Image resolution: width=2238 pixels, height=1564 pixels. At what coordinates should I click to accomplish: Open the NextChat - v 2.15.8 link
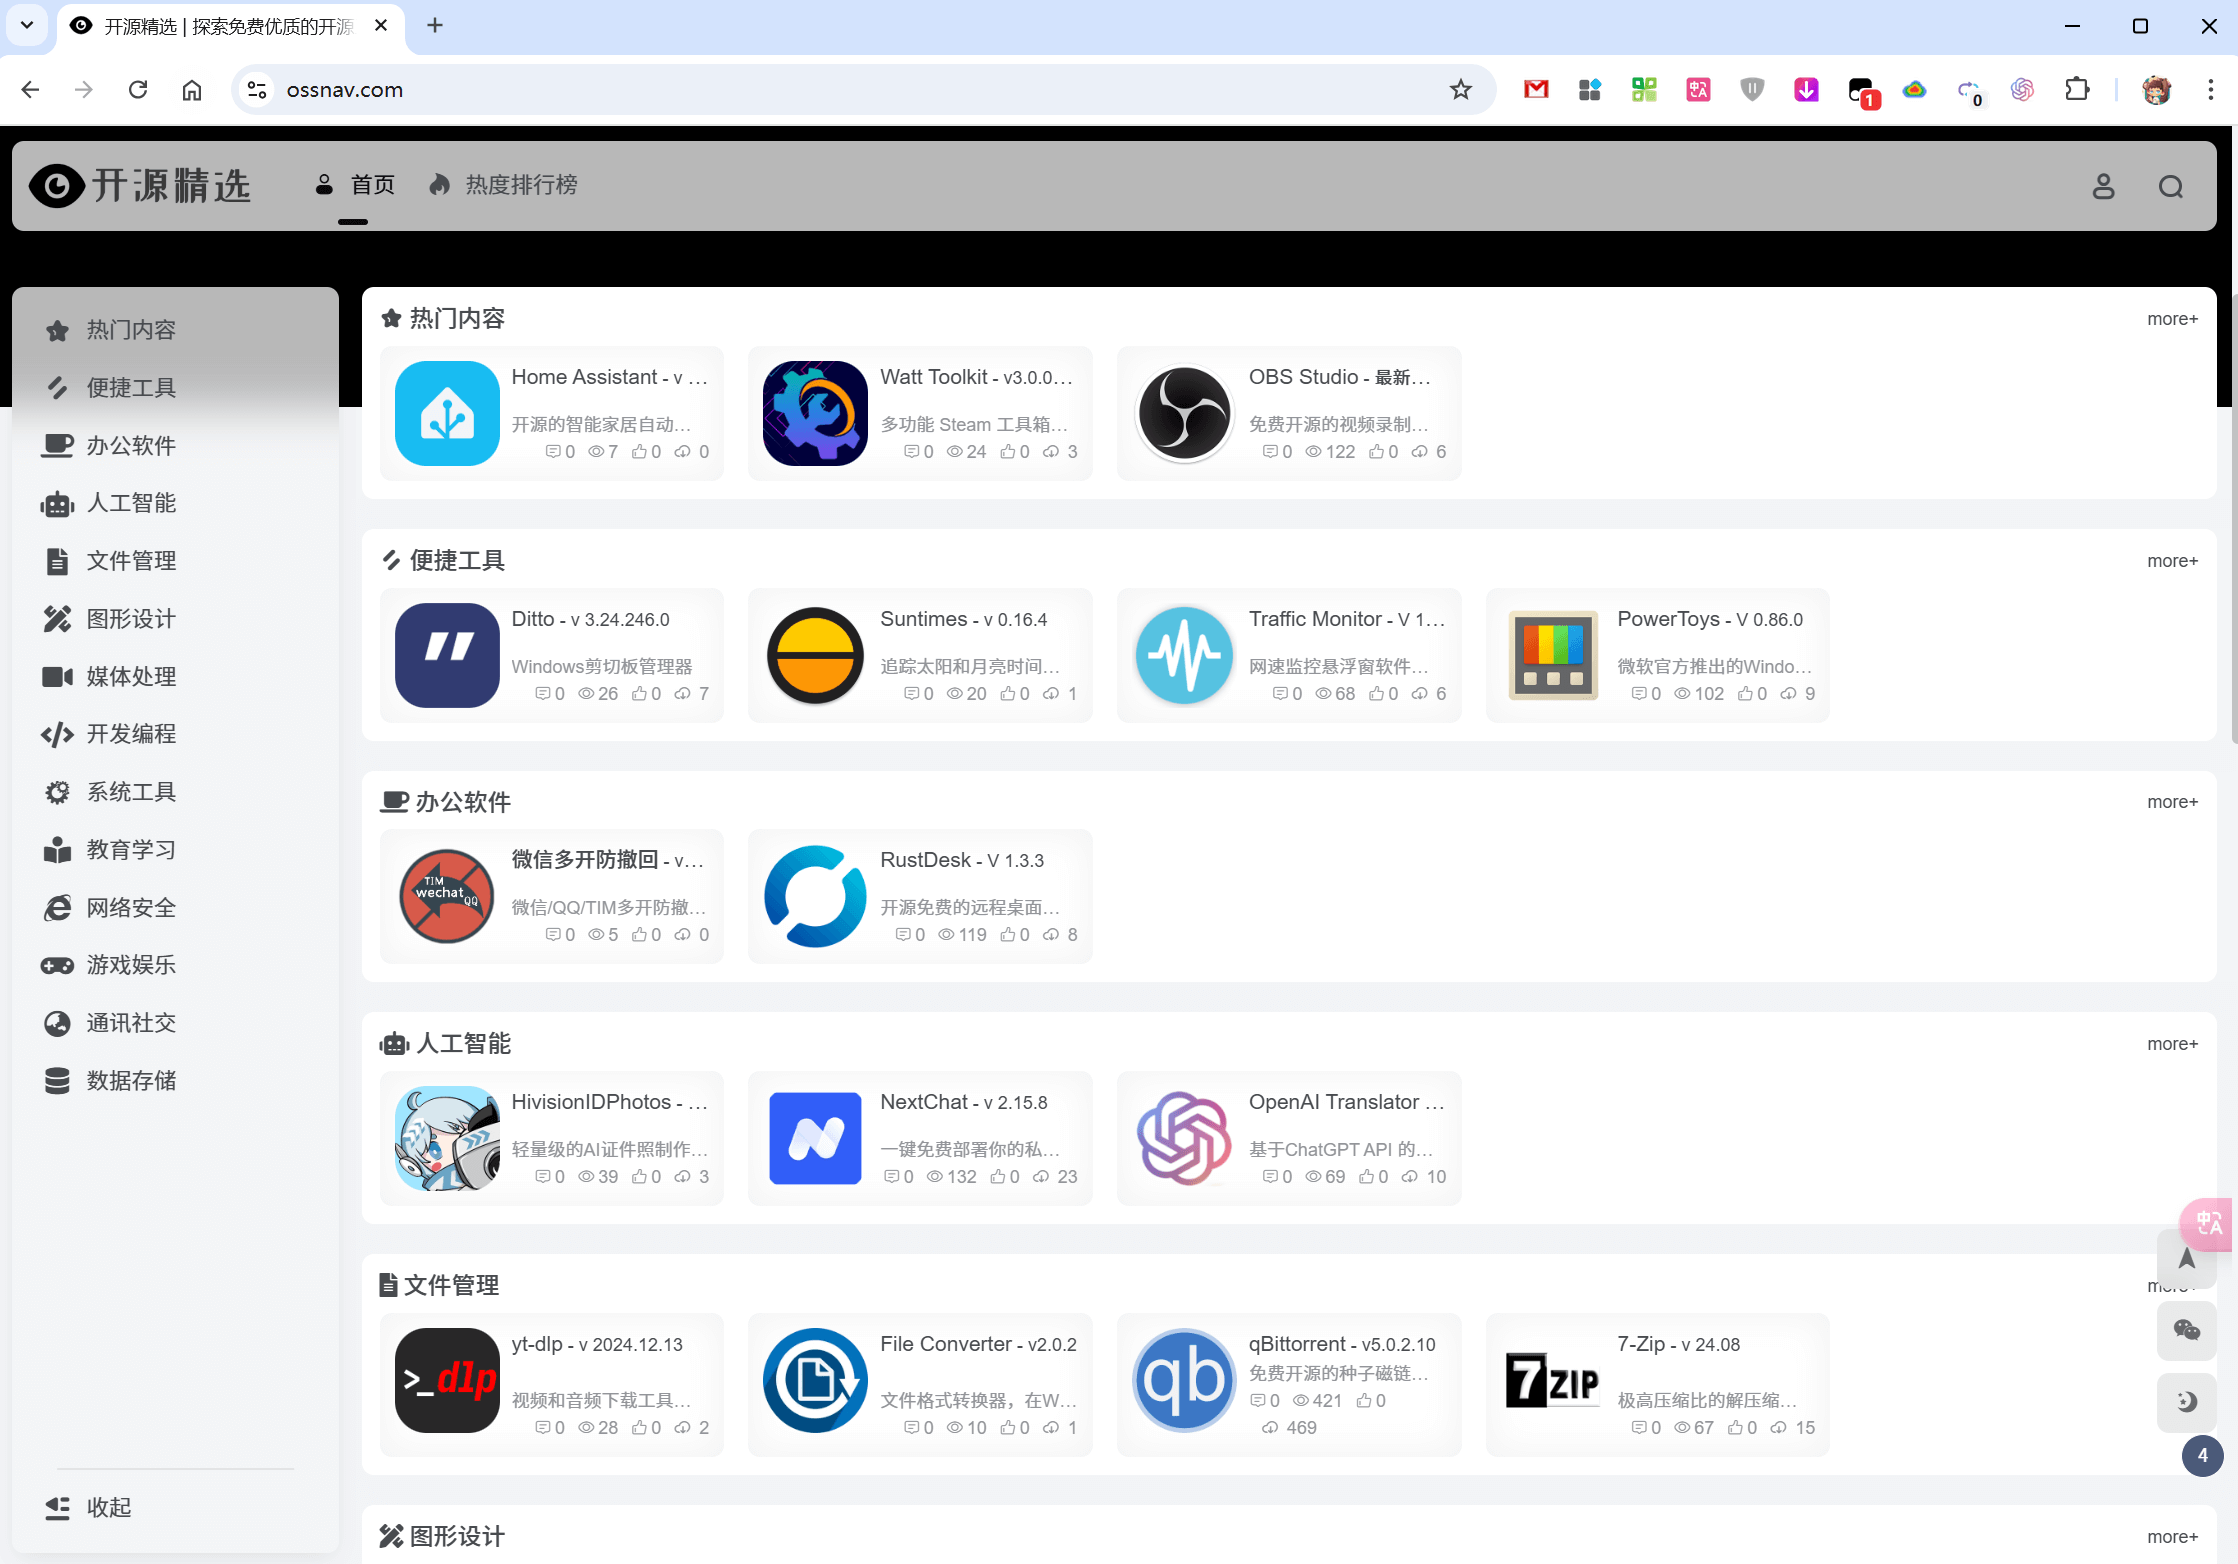point(963,1102)
